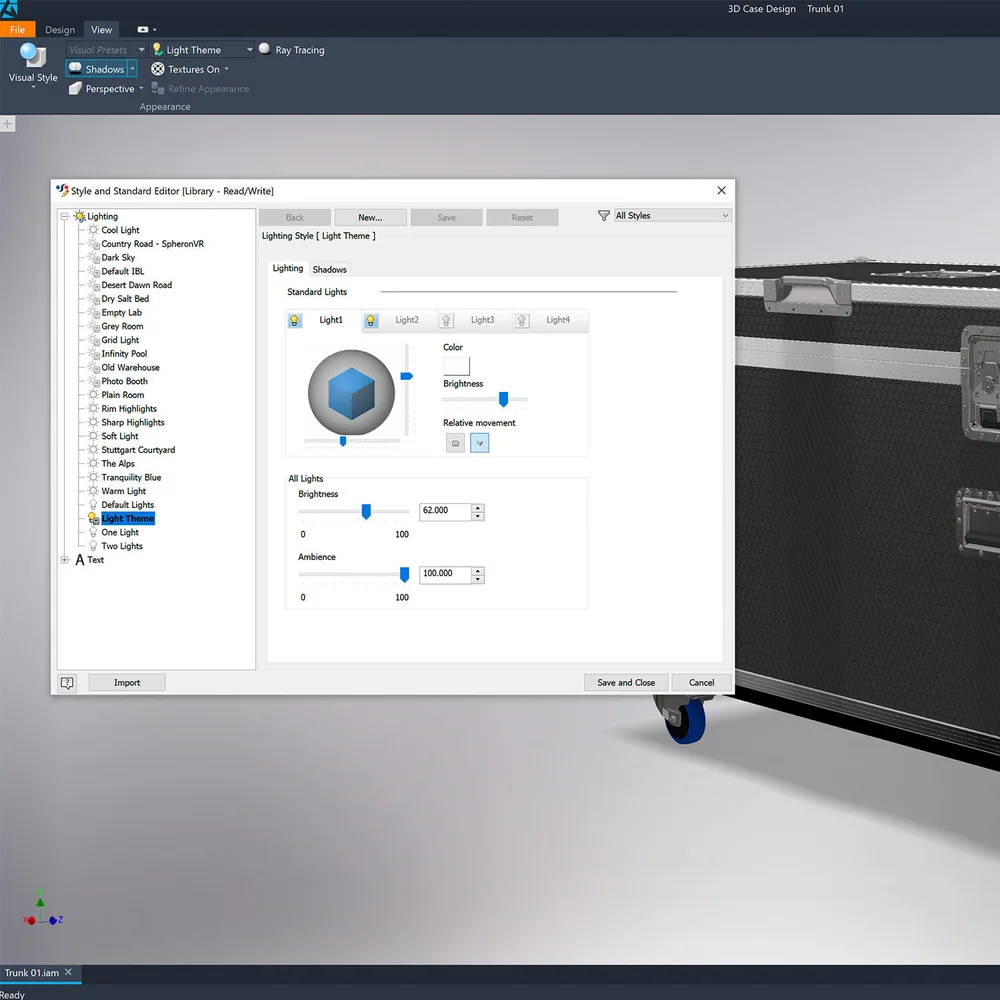Viewport: 1000px width, 1000px height.
Task: Click the Ray Tracing sphere icon
Action: pos(265,49)
